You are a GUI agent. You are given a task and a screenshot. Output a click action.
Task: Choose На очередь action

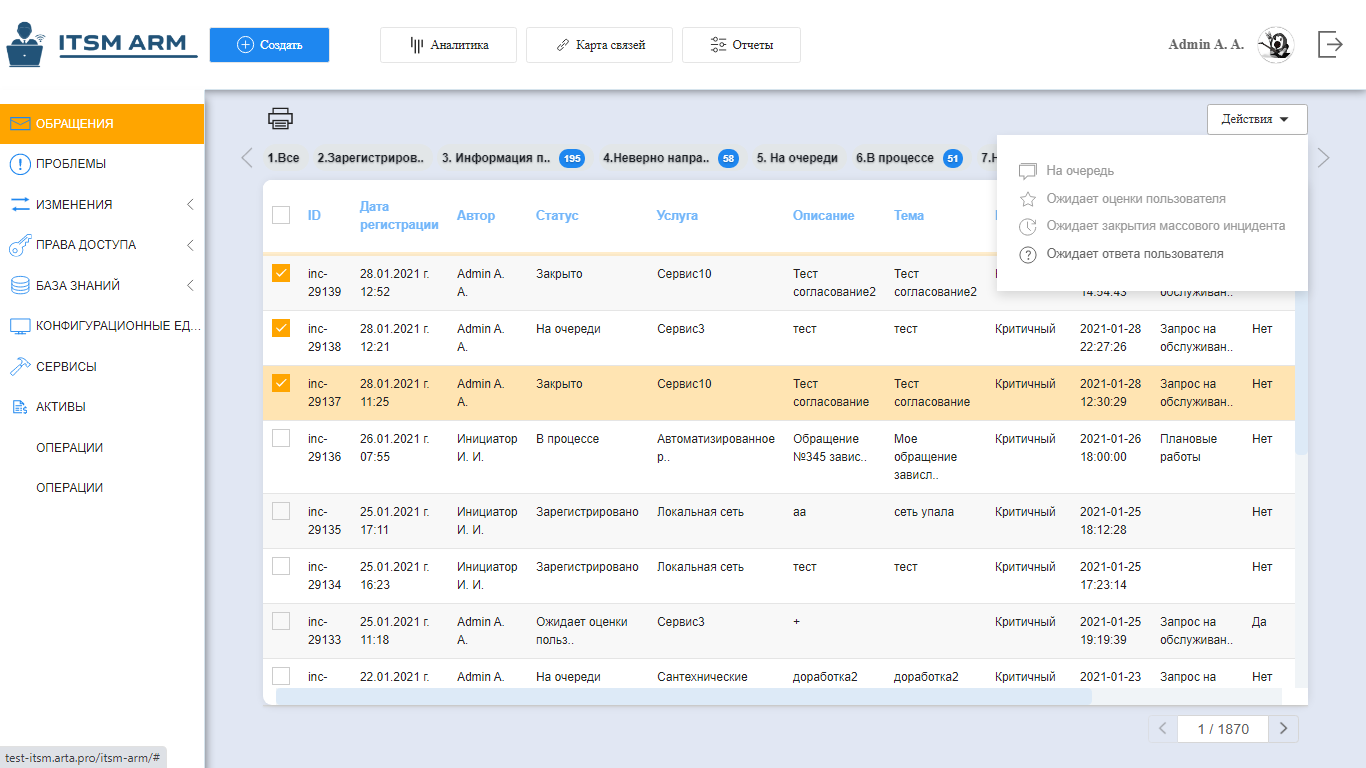point(1080,171)
